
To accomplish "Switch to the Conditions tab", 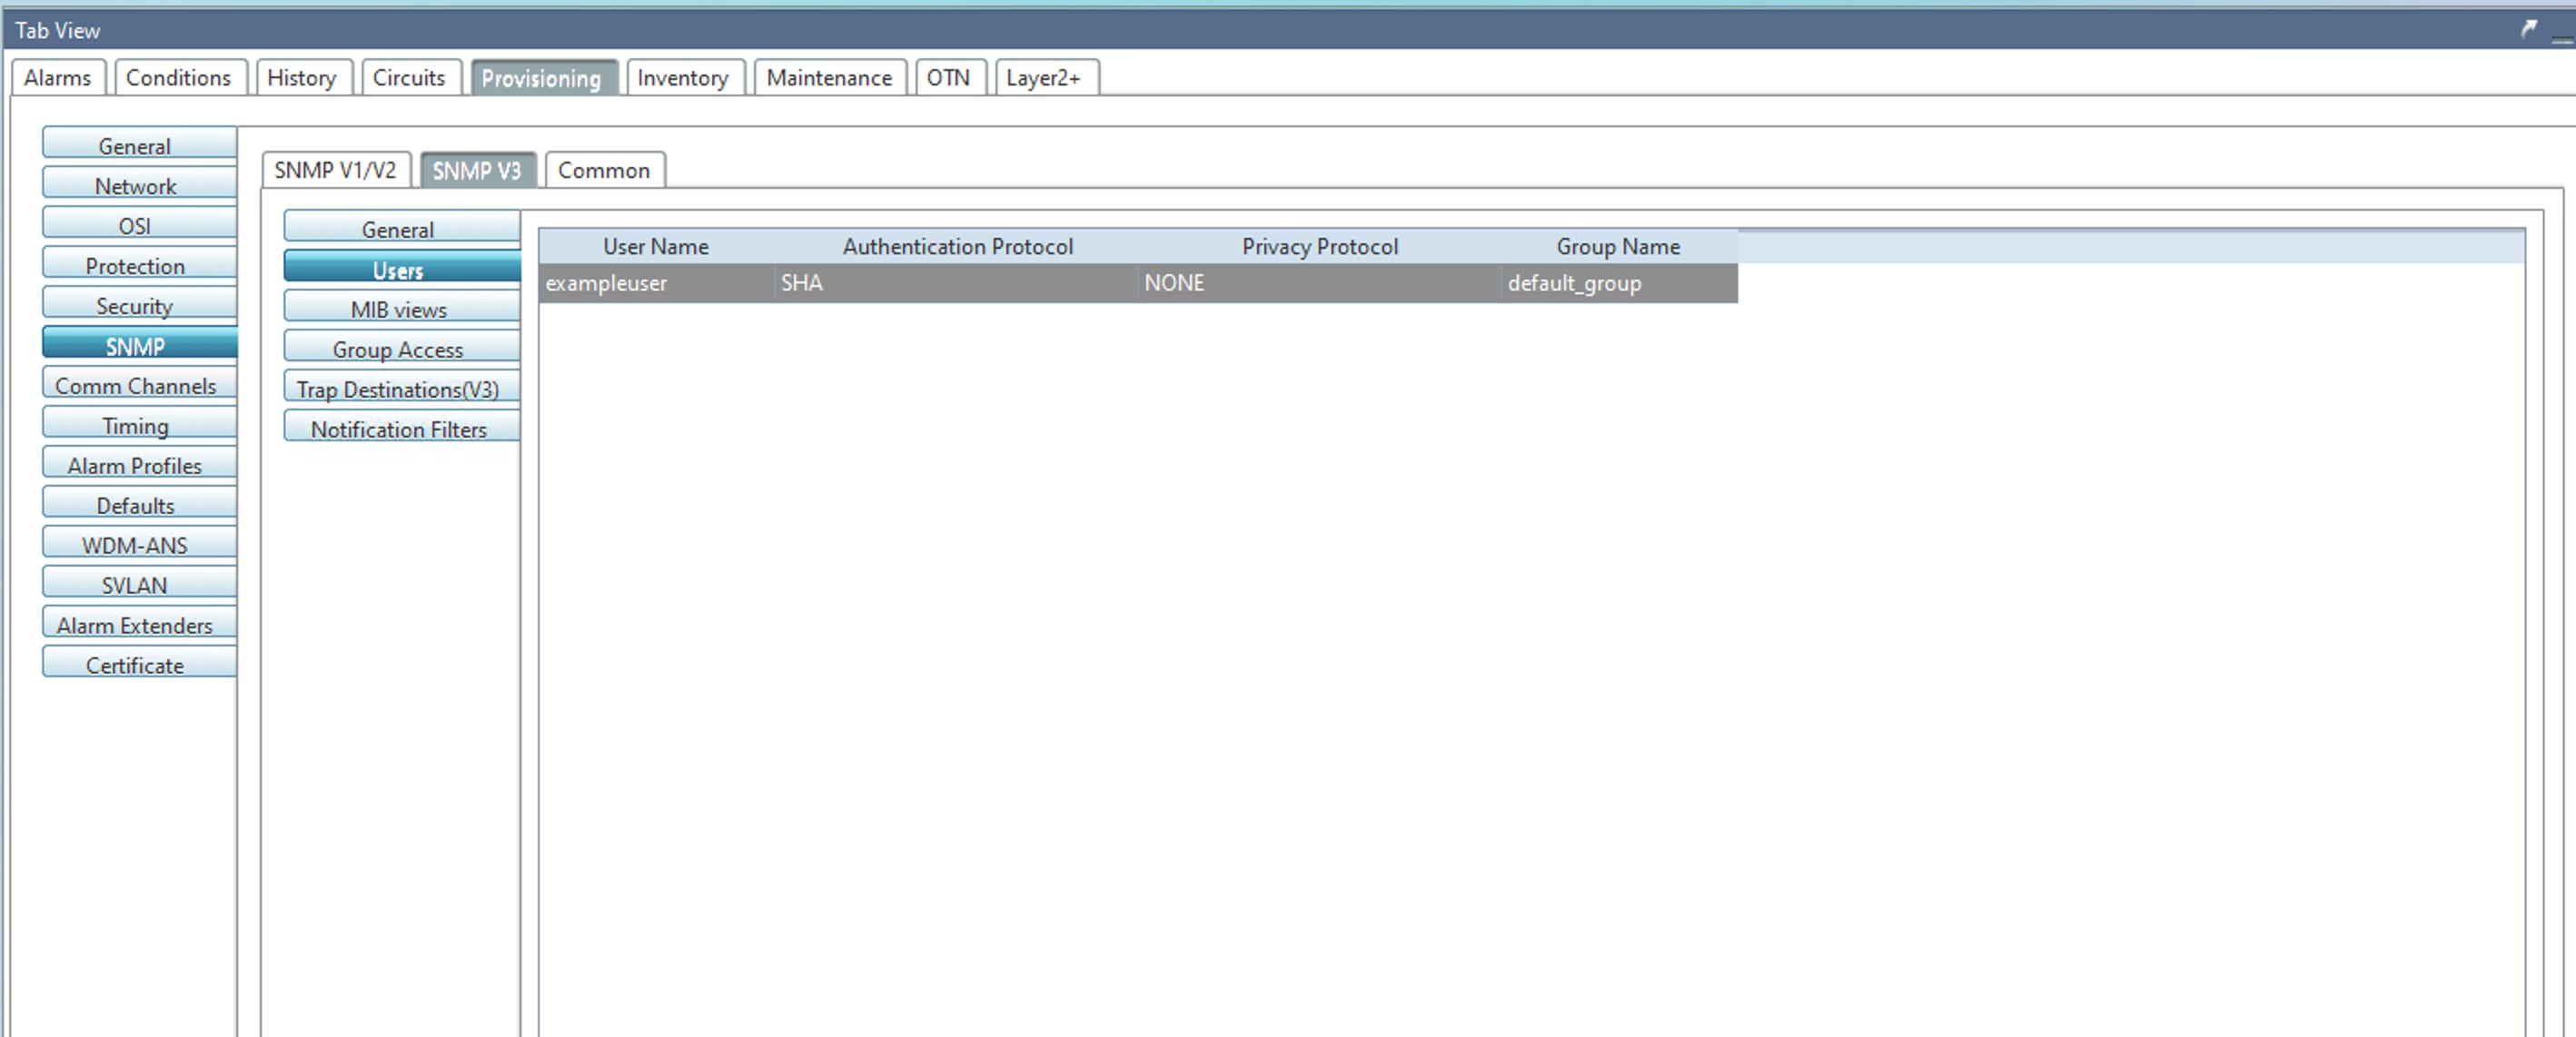I will pyautogui.click(x=178, y=78).
